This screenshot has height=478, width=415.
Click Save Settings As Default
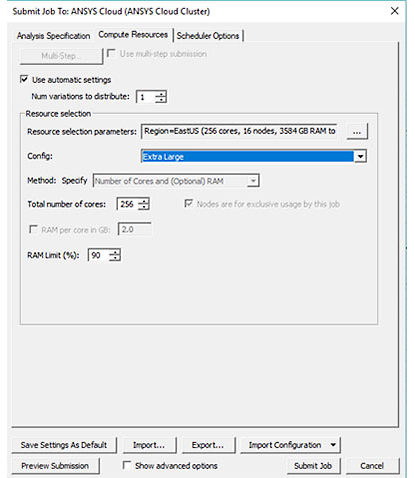point(64,445)
